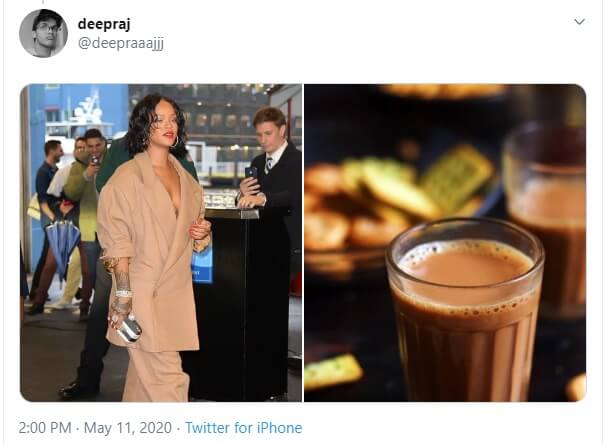609x445 pixels.
Task: Click the woman's hoop earring
Action: 175,142
